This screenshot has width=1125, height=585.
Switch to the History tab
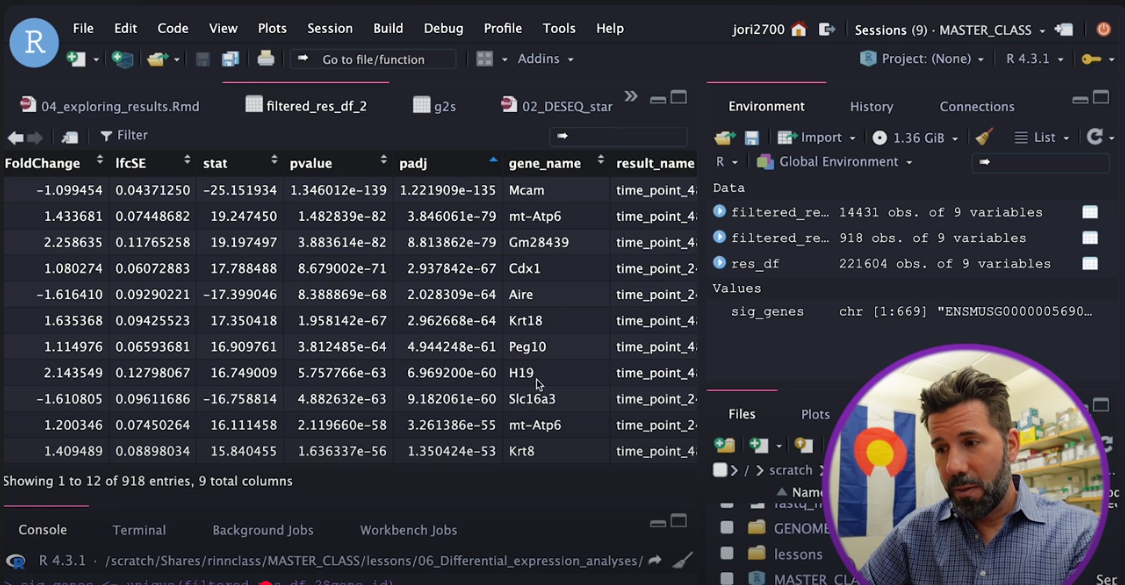tap(872, 106)
